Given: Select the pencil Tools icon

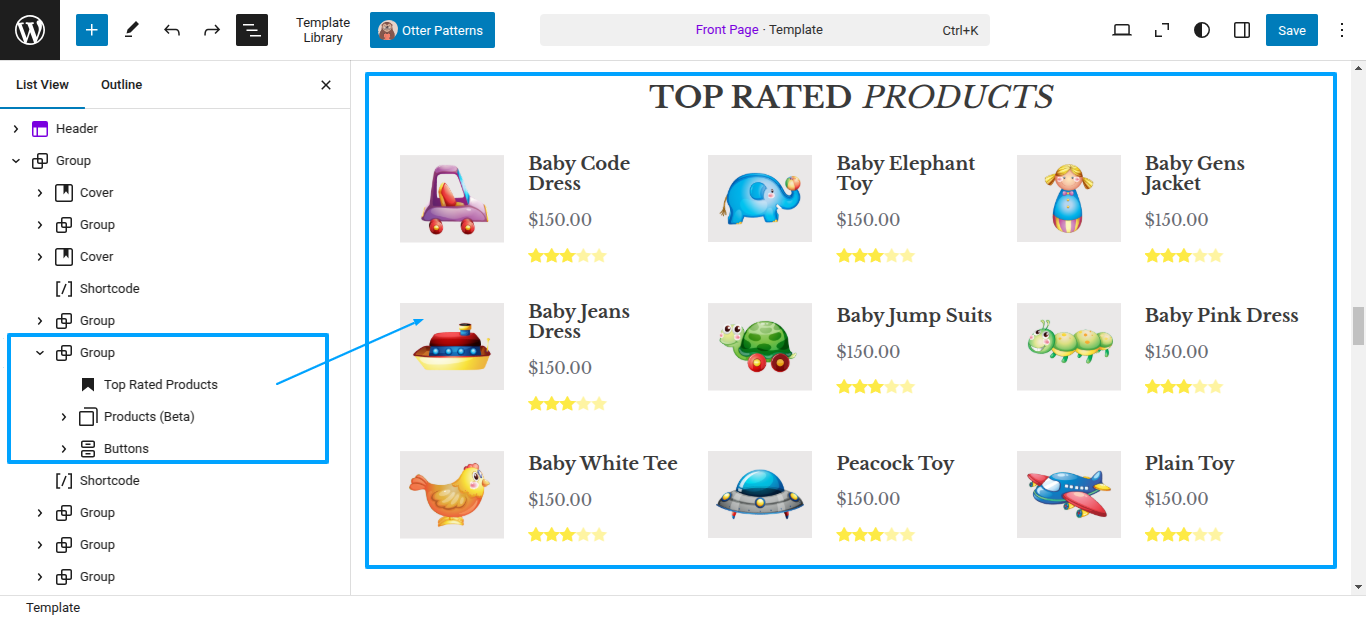Looking at the screenshot, I should pyautogui.click(x=131, y=30).
